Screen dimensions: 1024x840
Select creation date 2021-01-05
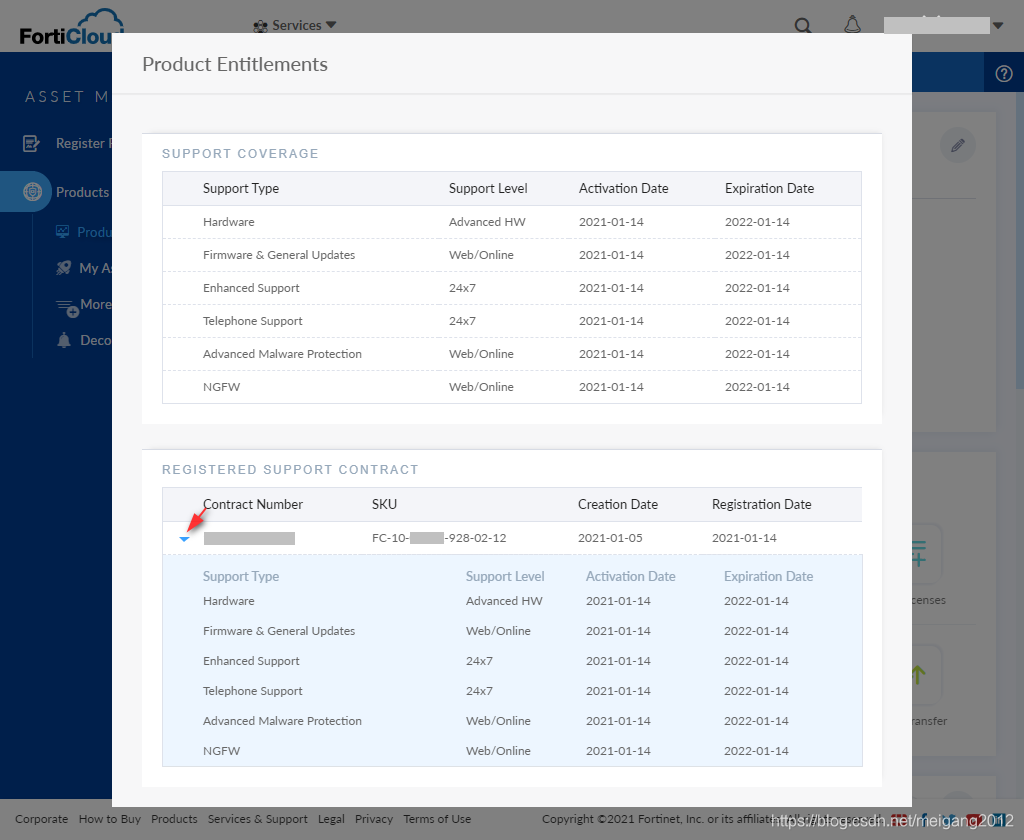610,538
